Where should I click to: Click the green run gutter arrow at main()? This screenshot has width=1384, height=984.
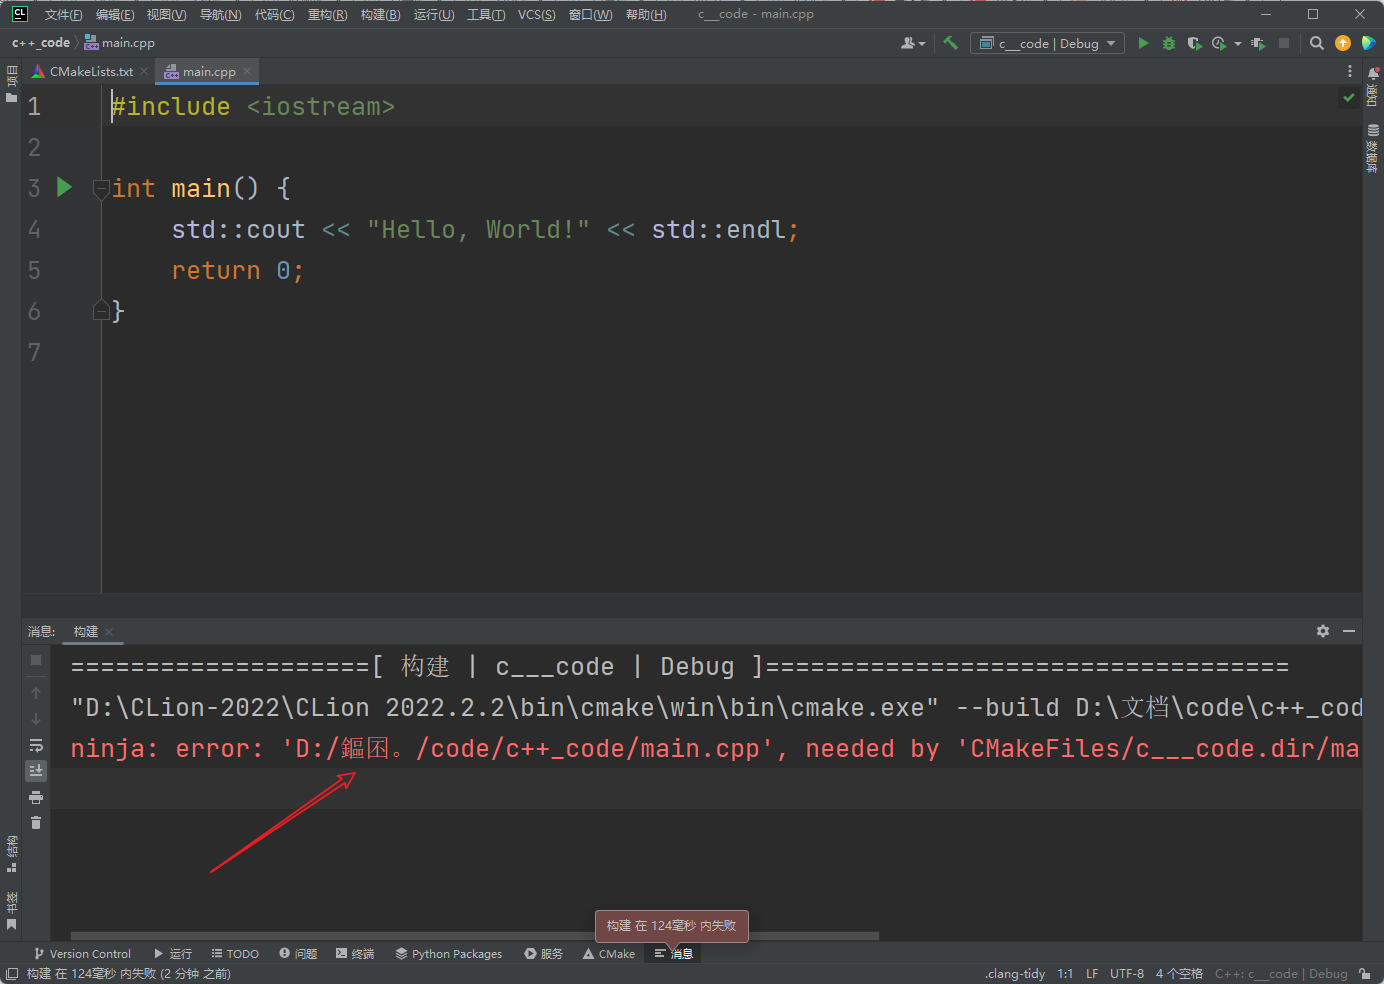click(x=64, y=187)
